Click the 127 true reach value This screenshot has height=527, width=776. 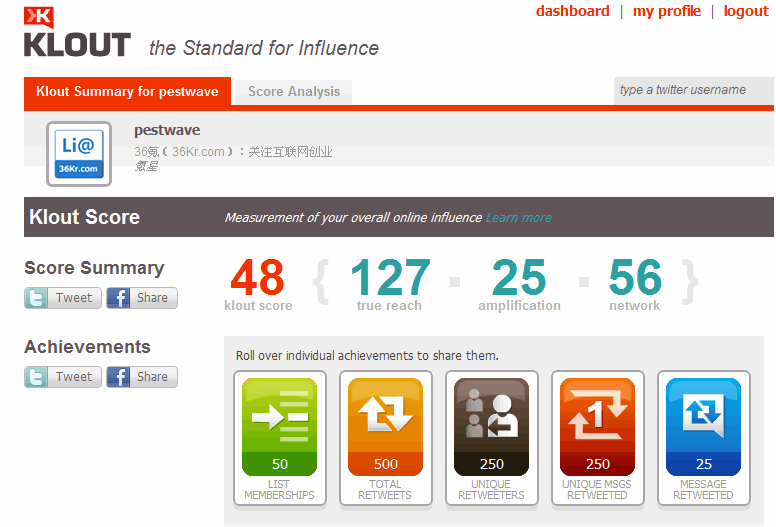tap(390, 278)
